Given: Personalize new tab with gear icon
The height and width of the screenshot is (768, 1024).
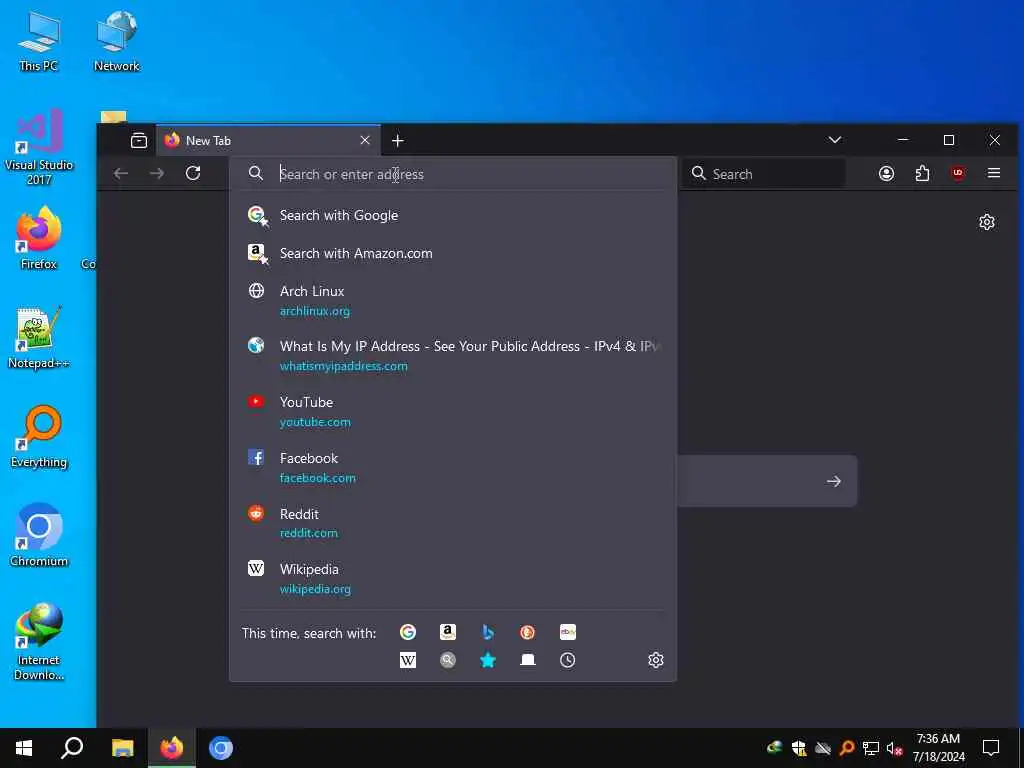Looking at the screenshot, I should tap(987, 222).
